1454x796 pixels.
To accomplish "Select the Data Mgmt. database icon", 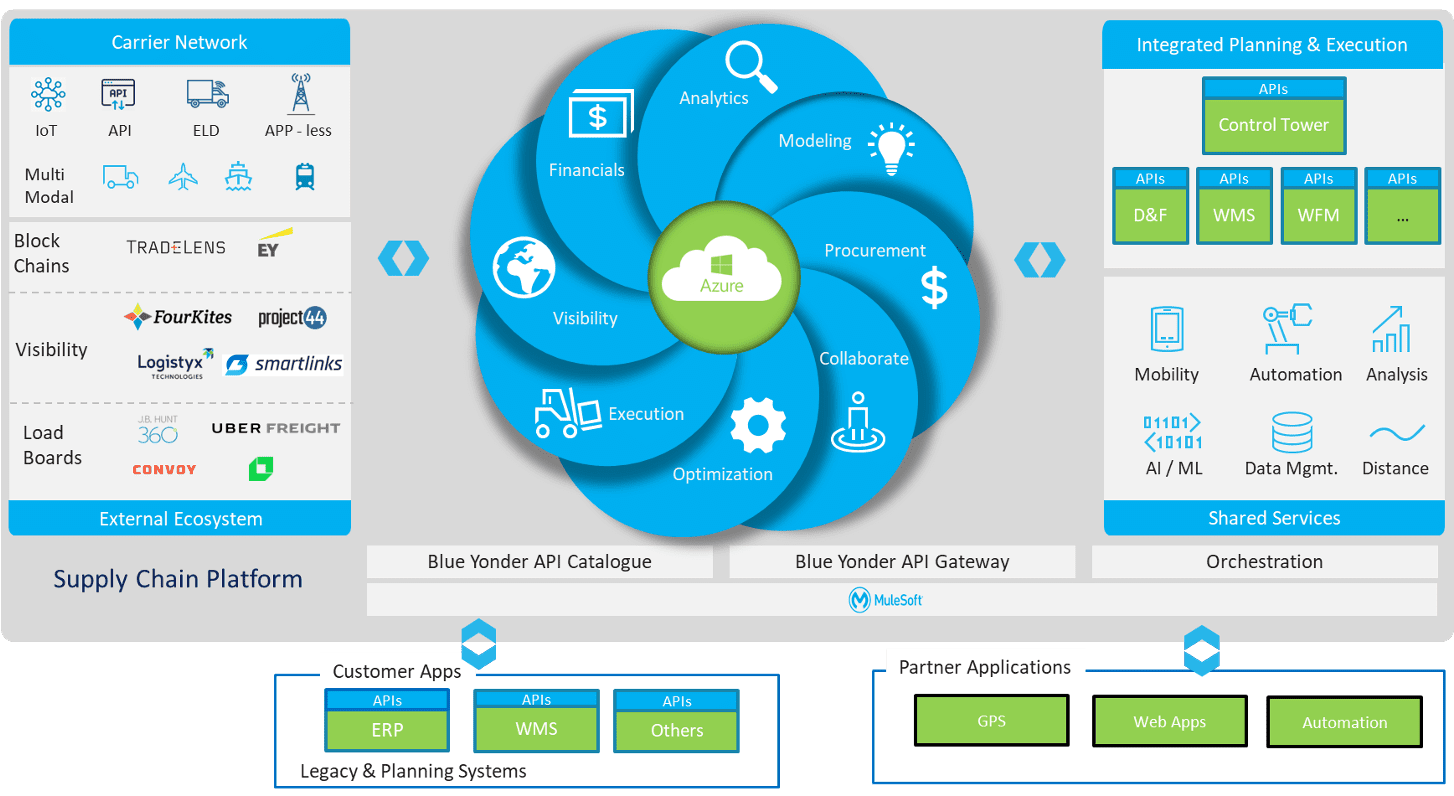I will pos(1291,432).
